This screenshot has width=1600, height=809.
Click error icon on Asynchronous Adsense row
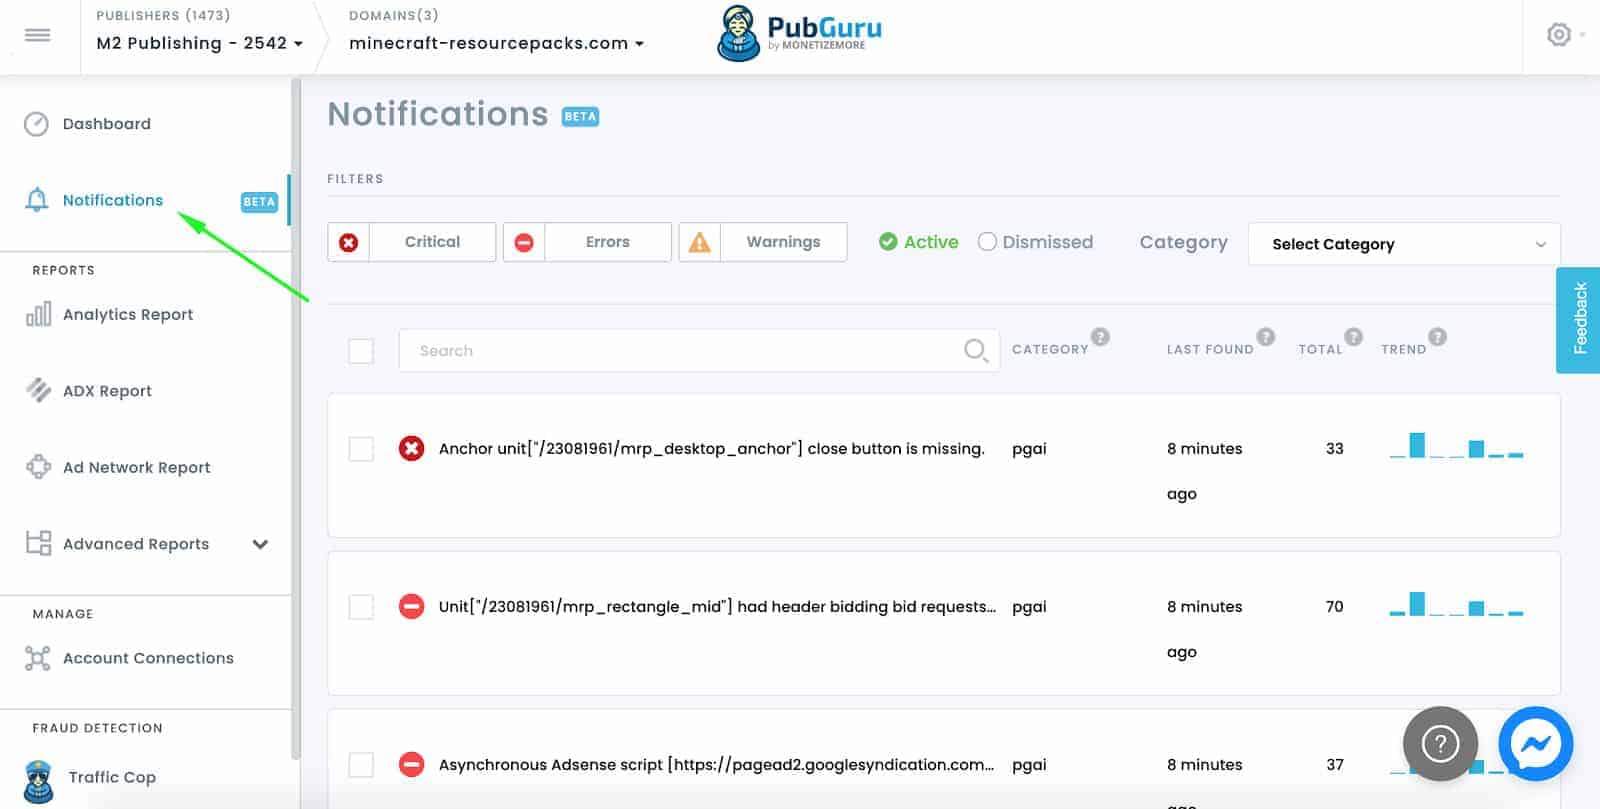(x=411, y=764)
